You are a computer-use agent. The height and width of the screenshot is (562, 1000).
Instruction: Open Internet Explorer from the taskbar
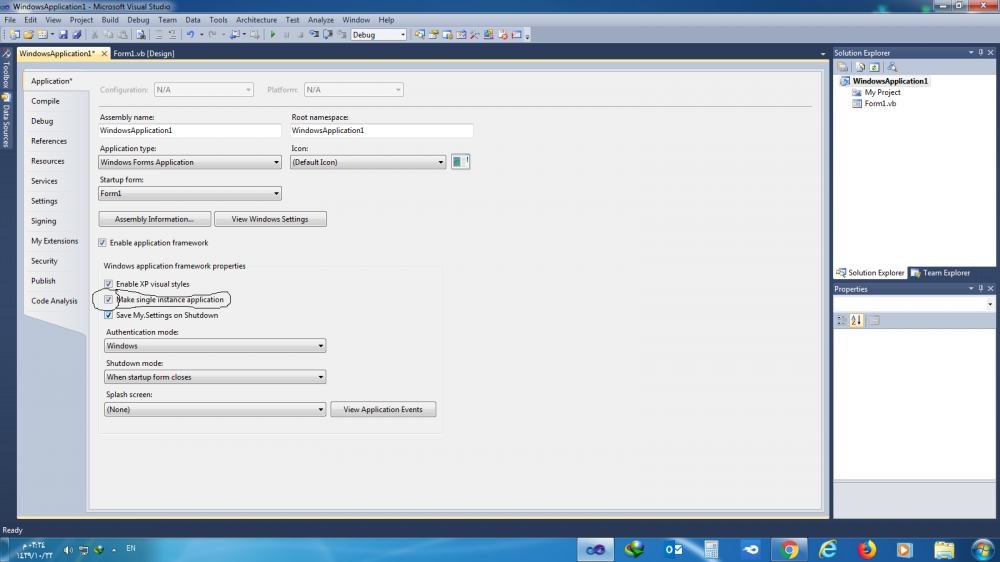coord(828,549)
